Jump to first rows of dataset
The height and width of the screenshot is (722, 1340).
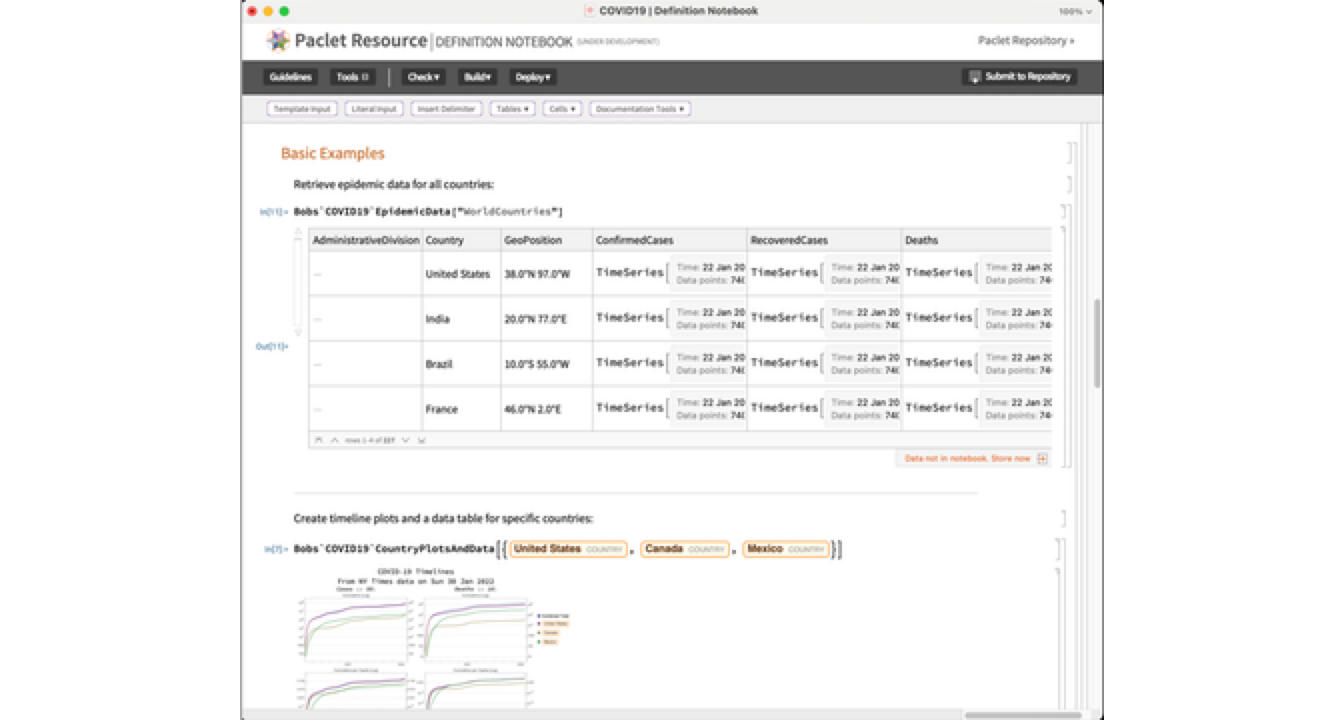(x=318, y=440)
